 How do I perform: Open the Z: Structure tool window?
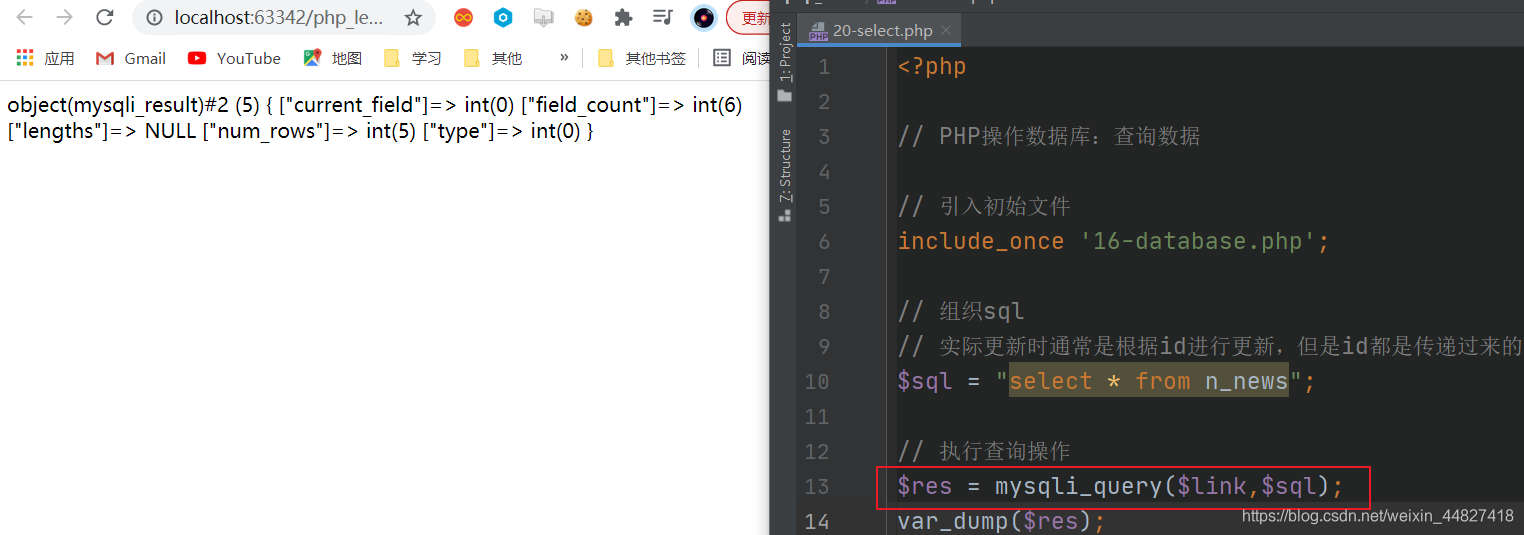click(x=785, y=175)
